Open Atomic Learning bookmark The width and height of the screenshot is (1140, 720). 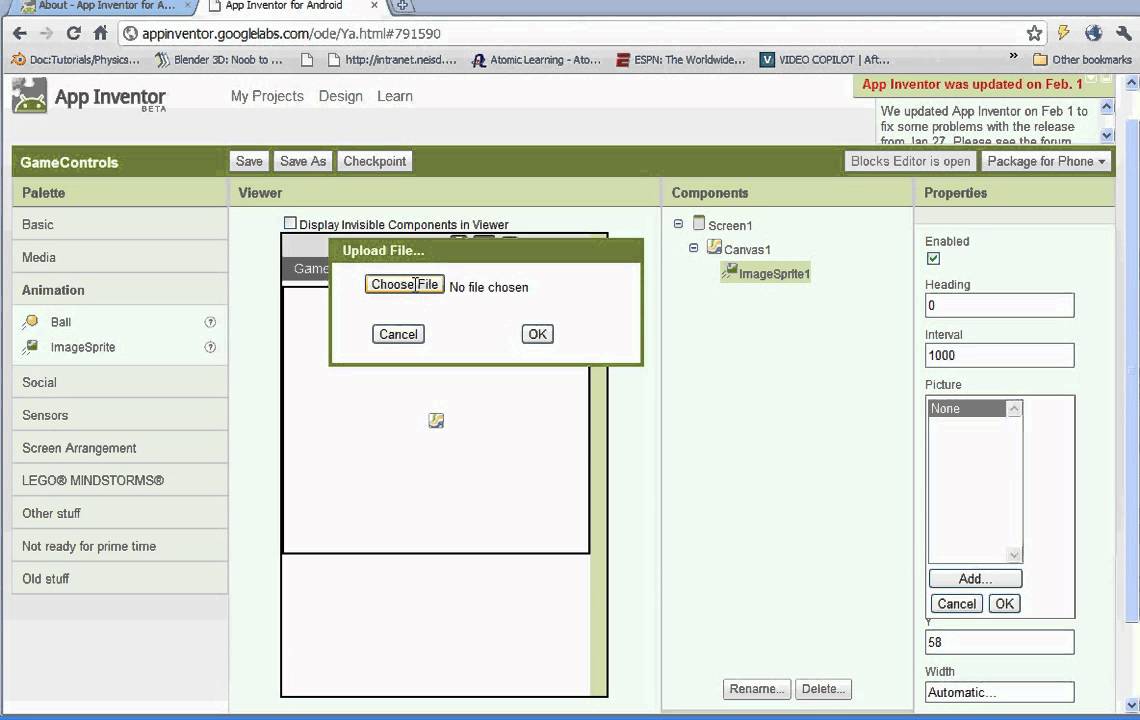point(537,60)
